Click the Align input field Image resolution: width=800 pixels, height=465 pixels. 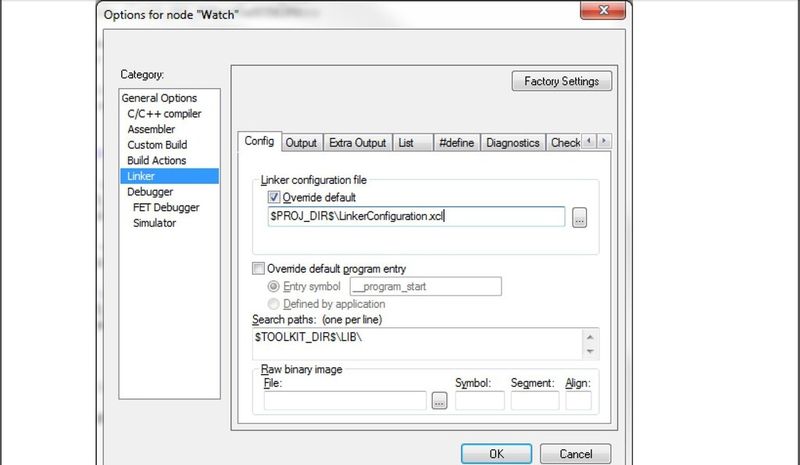click(x=579, y=401)
